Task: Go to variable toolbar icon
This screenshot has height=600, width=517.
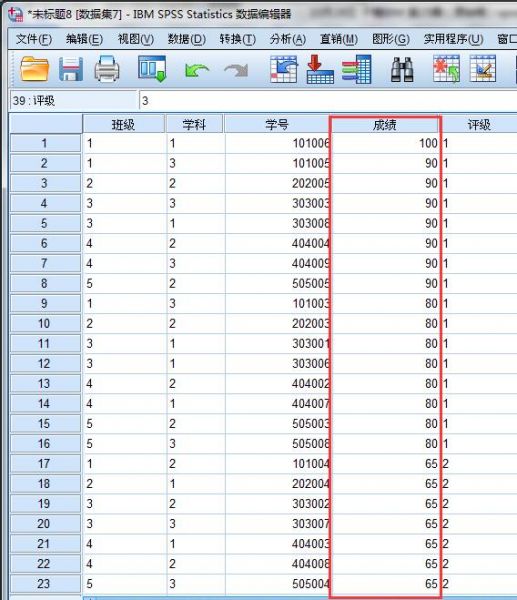Action: [x=320, y=69]
